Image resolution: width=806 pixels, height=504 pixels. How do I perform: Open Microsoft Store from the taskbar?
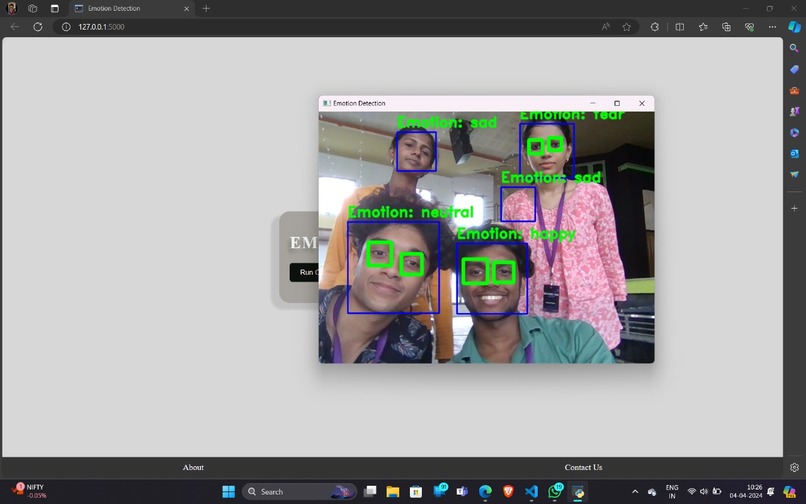tap(416, 492)
